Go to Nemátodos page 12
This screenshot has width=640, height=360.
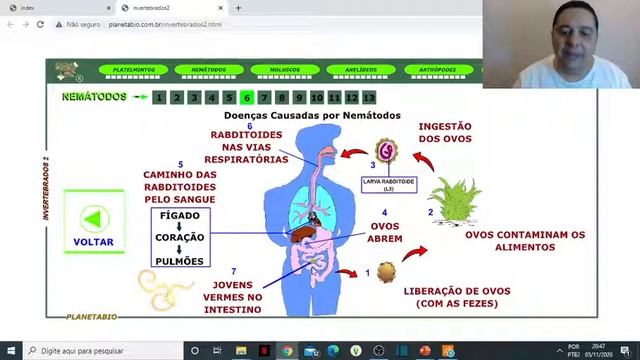point(352,98)
